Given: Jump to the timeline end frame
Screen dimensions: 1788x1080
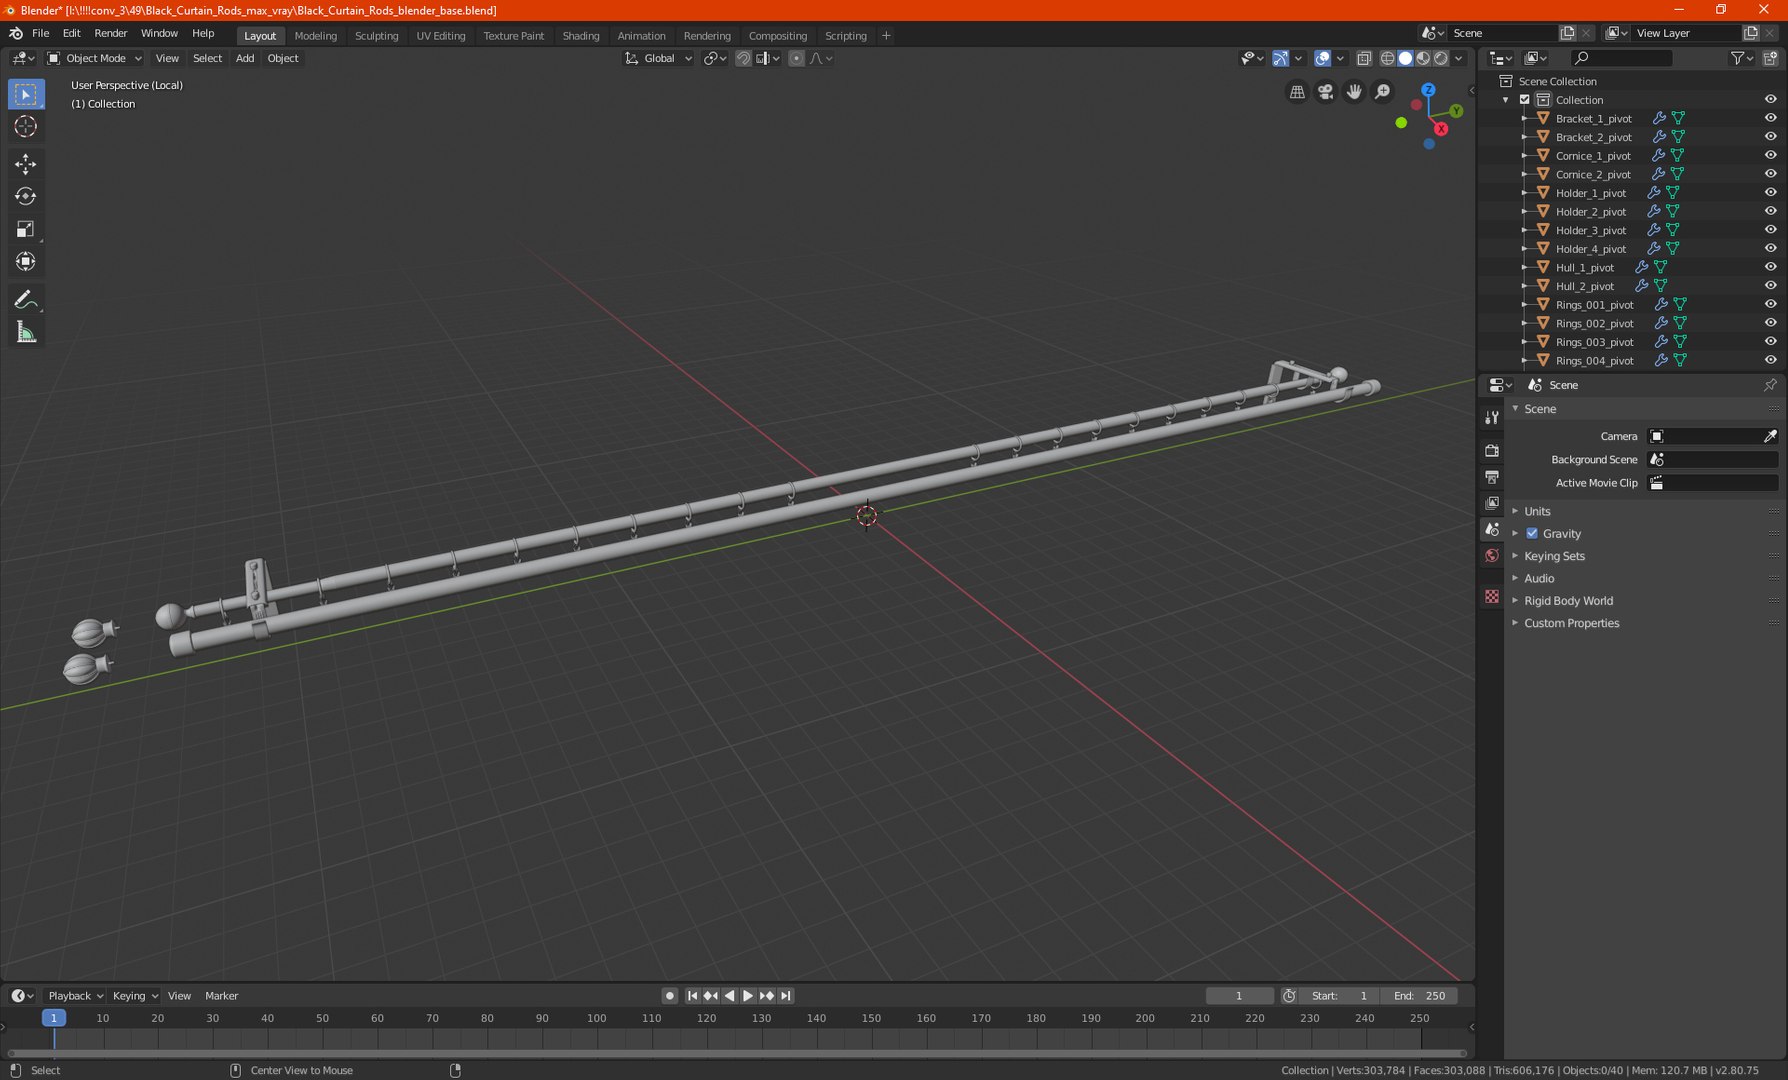Looking at the screenshot, I should (786, 996).
